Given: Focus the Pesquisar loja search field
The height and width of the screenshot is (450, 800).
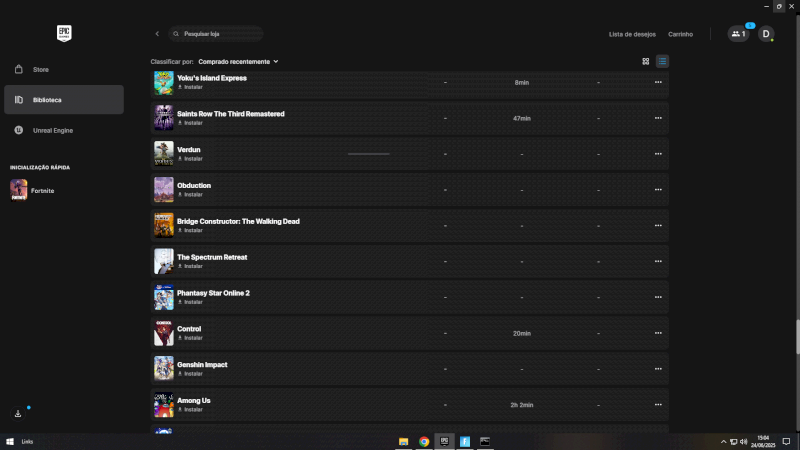Looking at the screenshot, I should (x=216, y=34).
